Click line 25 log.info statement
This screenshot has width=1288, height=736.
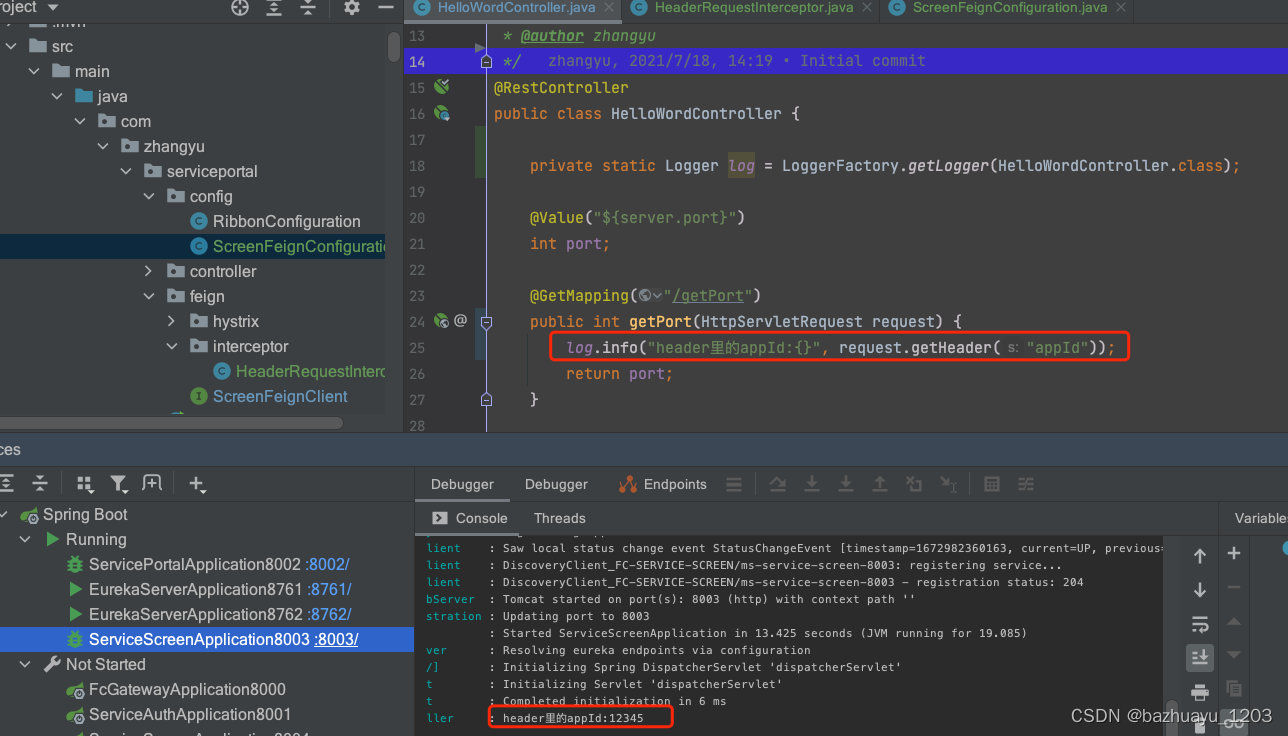tap(840, 347)
